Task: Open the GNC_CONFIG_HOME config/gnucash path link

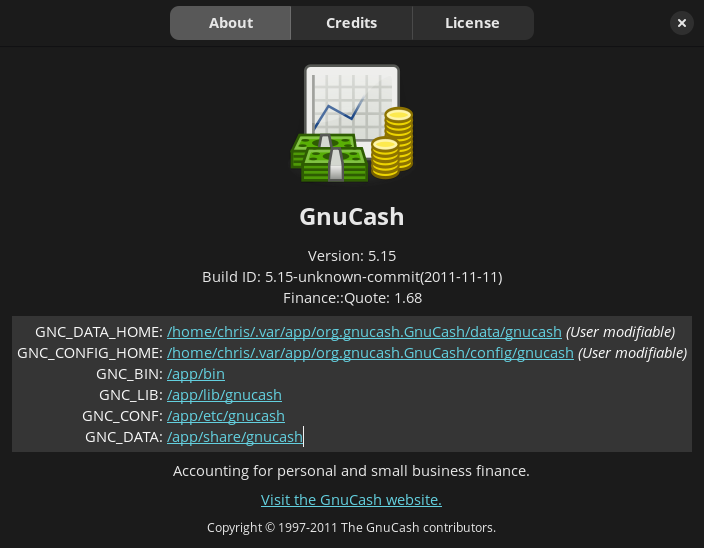Action: (370, 353)
